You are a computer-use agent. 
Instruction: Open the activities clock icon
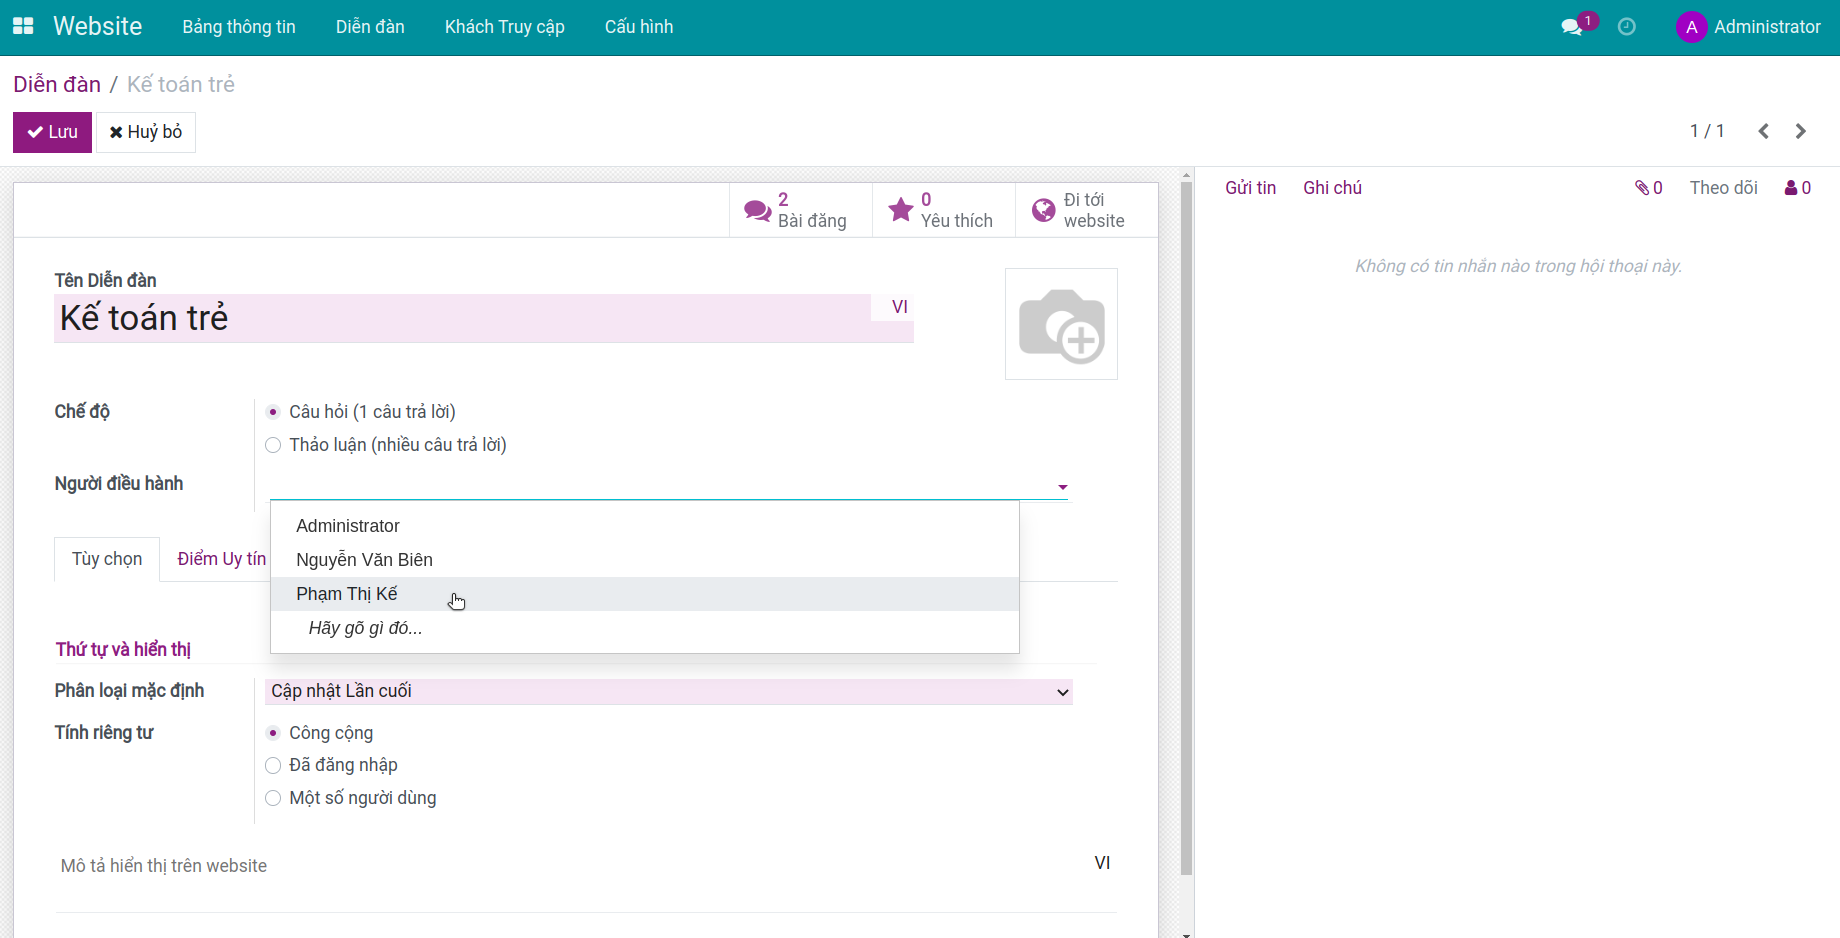pos(1627,27)
